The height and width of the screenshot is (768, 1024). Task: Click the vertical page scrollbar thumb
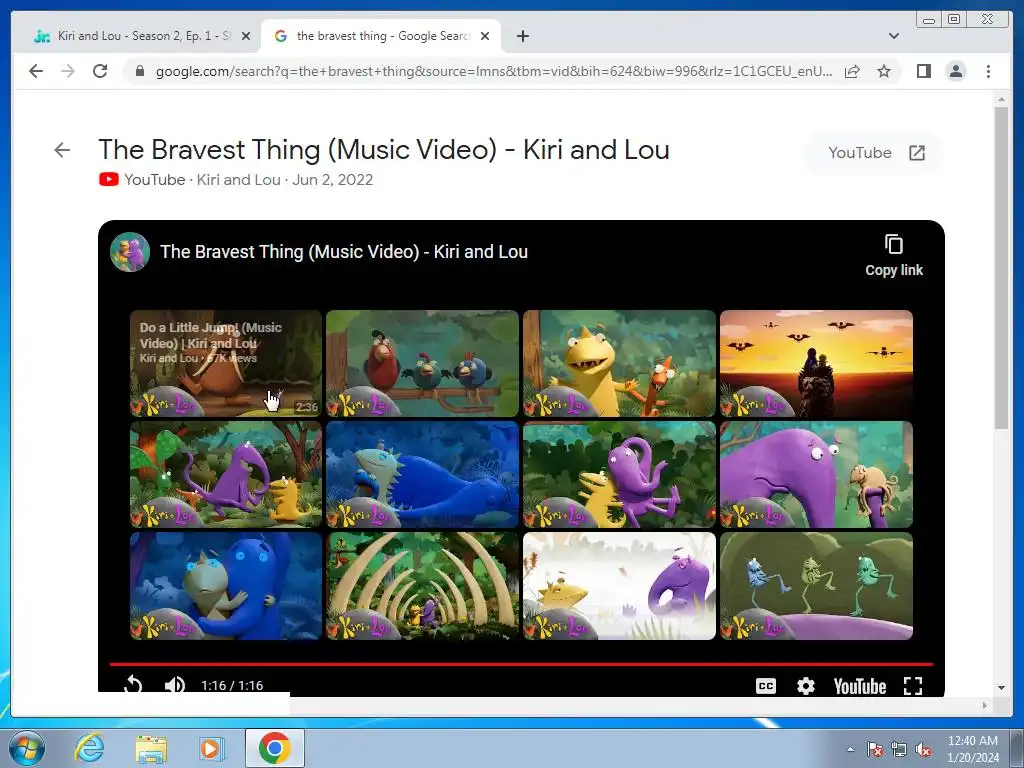click(1001, 268)
